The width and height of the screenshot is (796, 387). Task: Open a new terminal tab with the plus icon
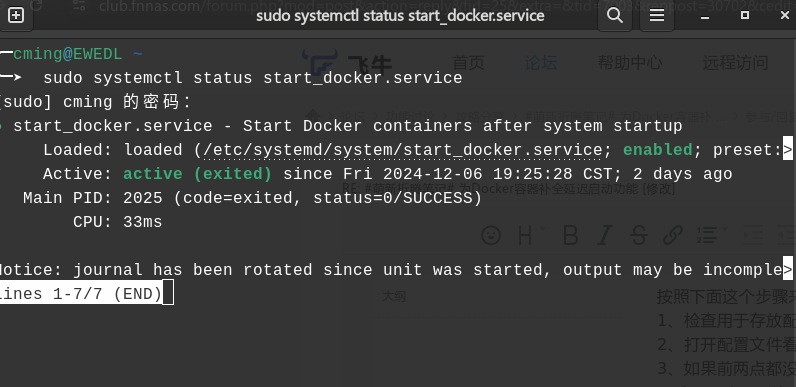tap(16, 16)
